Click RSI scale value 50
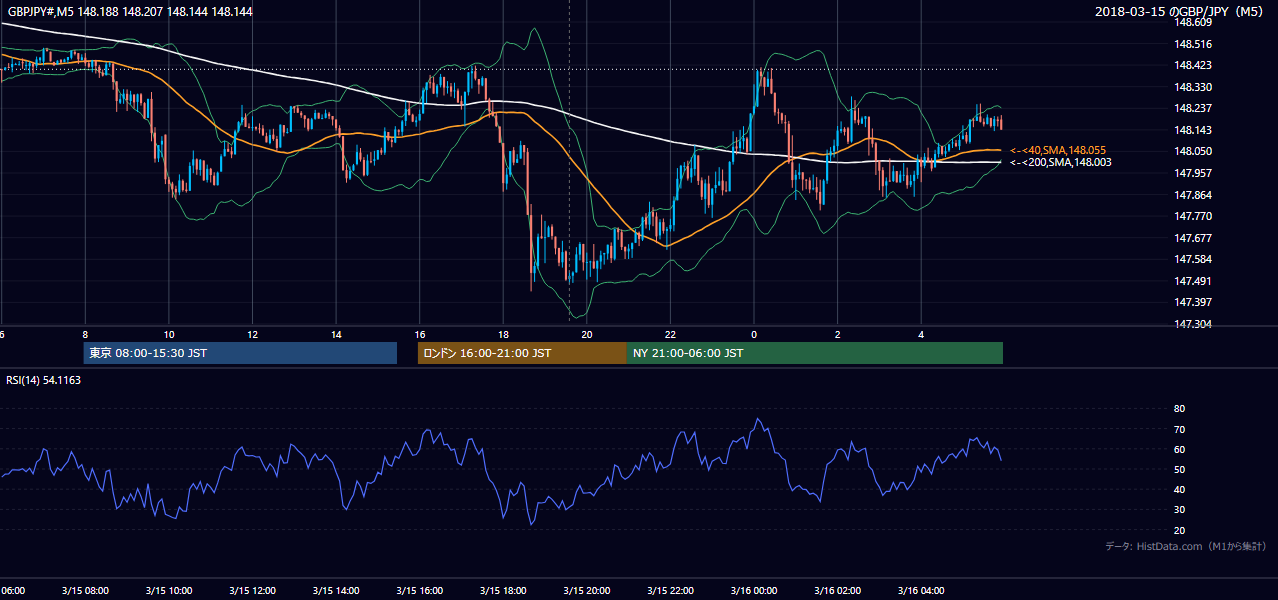The height and width of the screenshot is (600, 1278). coord(1179,470)
